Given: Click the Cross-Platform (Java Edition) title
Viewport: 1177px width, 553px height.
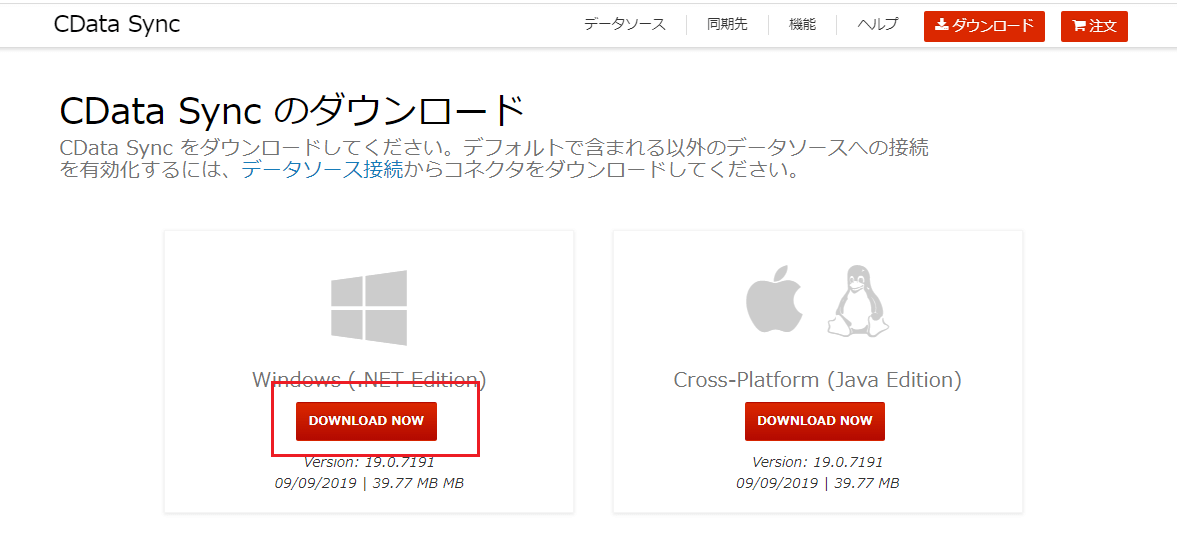Looking at the screenshot, I should coord(817,380).
